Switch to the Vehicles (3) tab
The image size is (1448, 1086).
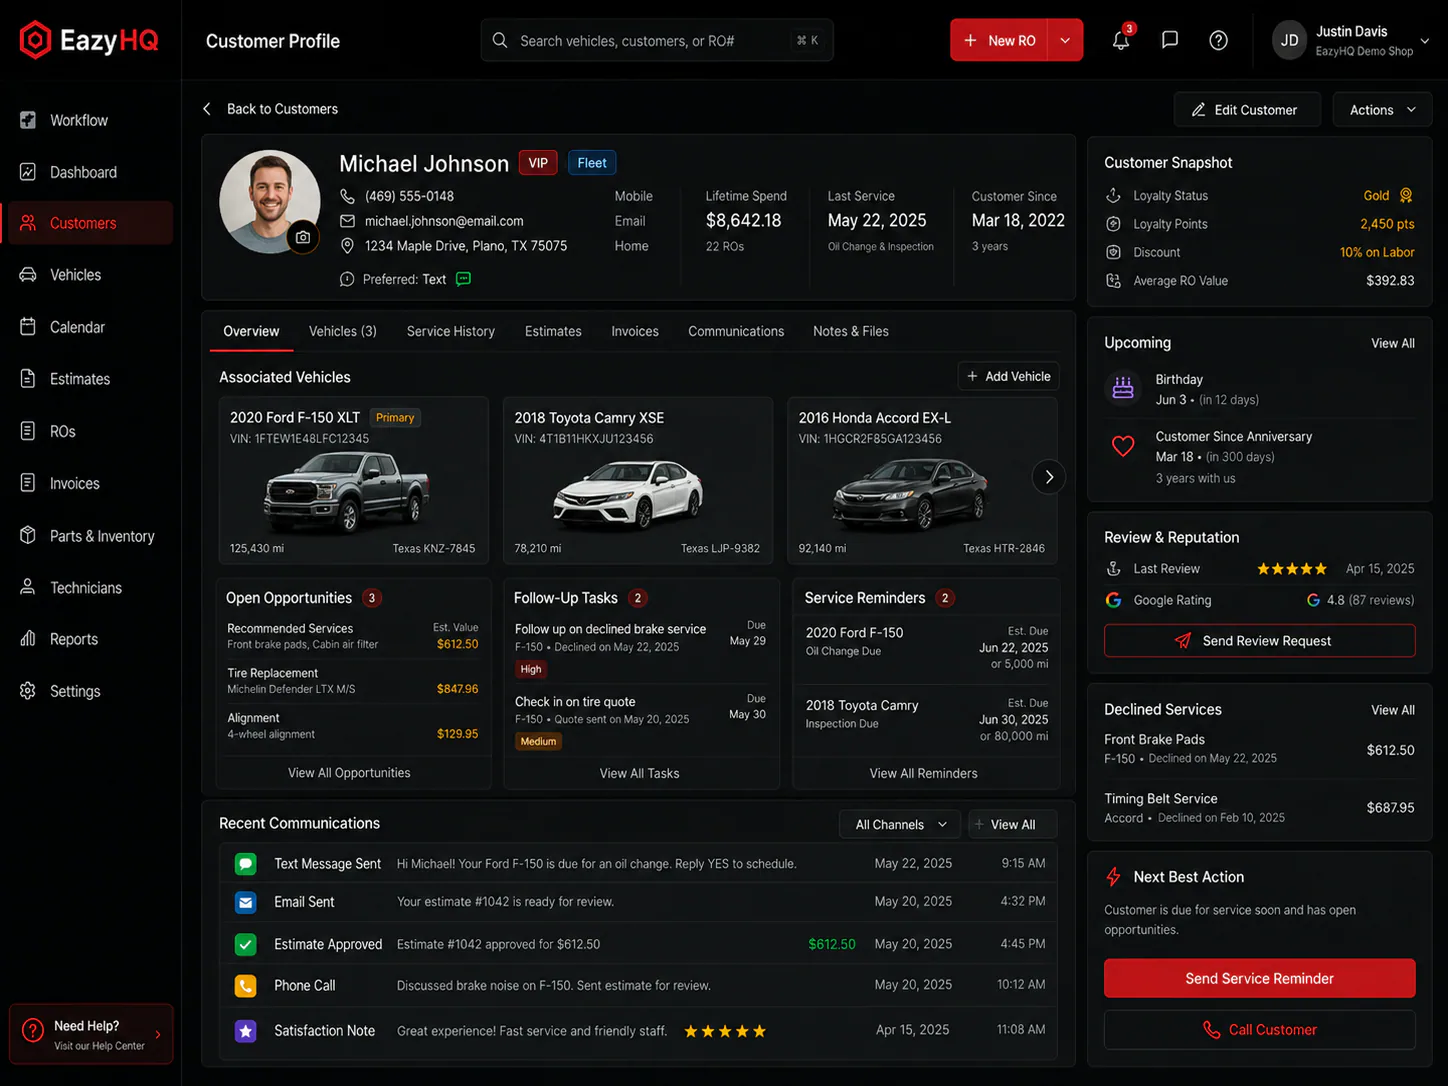coord(343,332)
